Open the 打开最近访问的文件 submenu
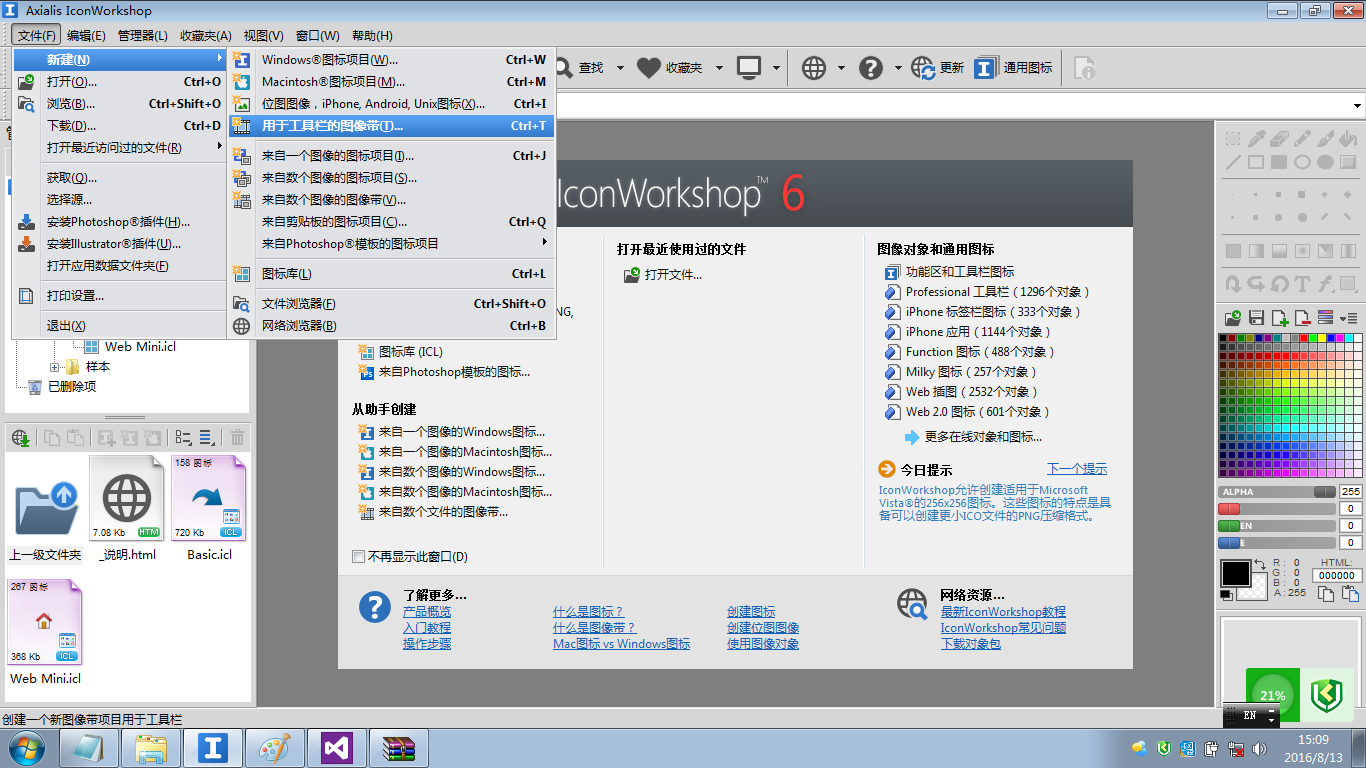The width and height of the screenshot is (1366, 768). (120, 148)
